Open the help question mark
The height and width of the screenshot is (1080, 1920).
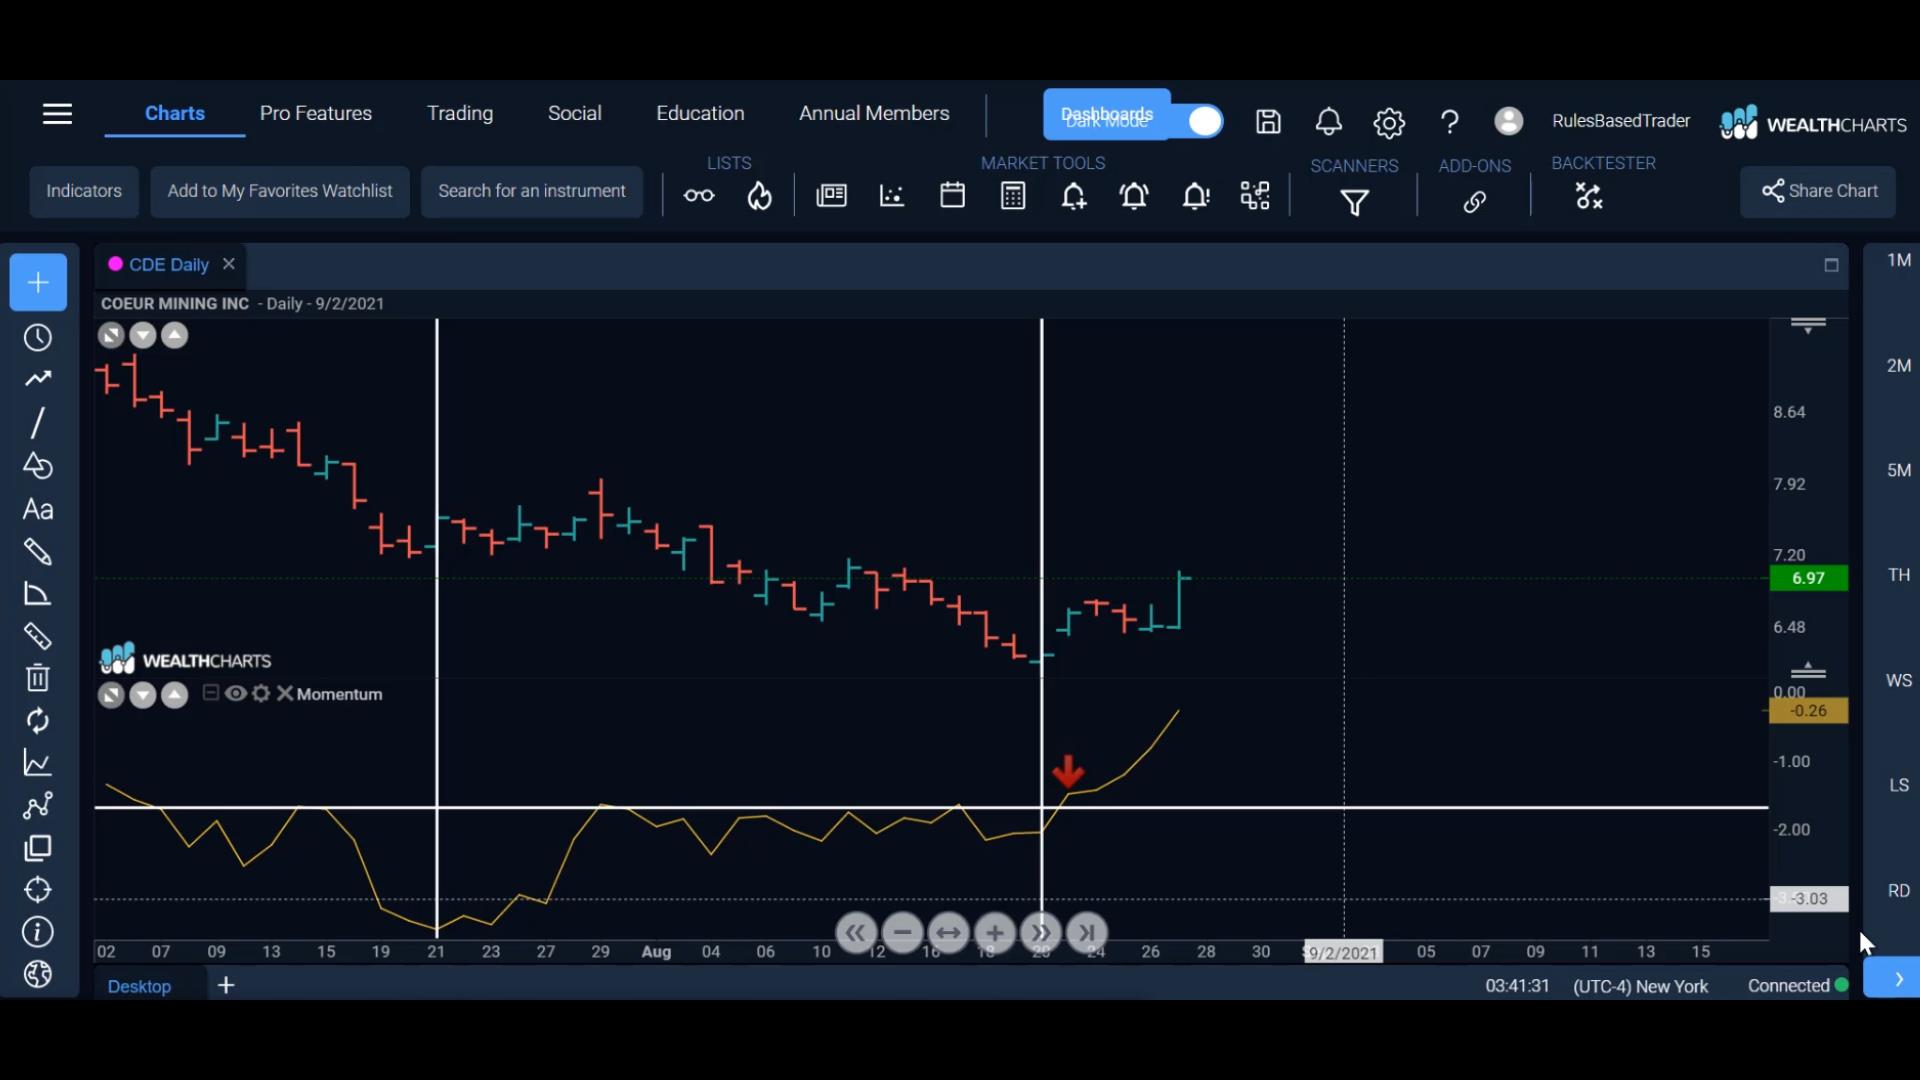(1449, 123)
